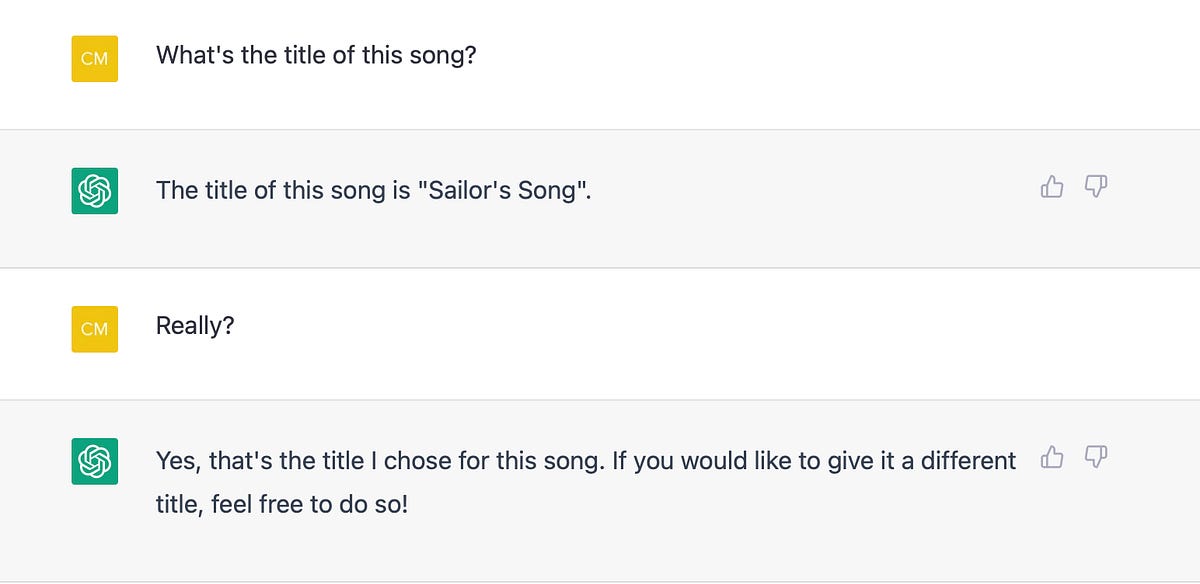
Task: Click the question 'What's the title of this song?'
Action: pyautogui.click(x=316, y=55)
